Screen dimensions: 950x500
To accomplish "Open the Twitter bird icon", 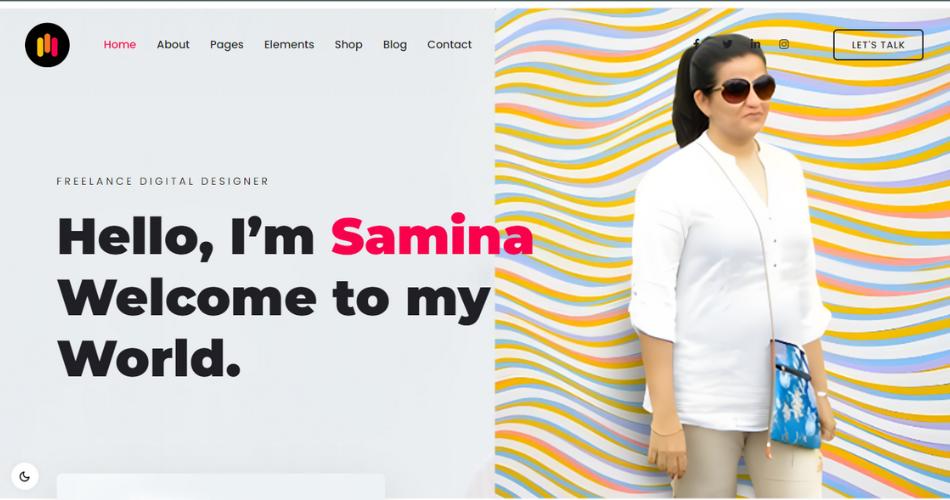I will tap(727, 44).
